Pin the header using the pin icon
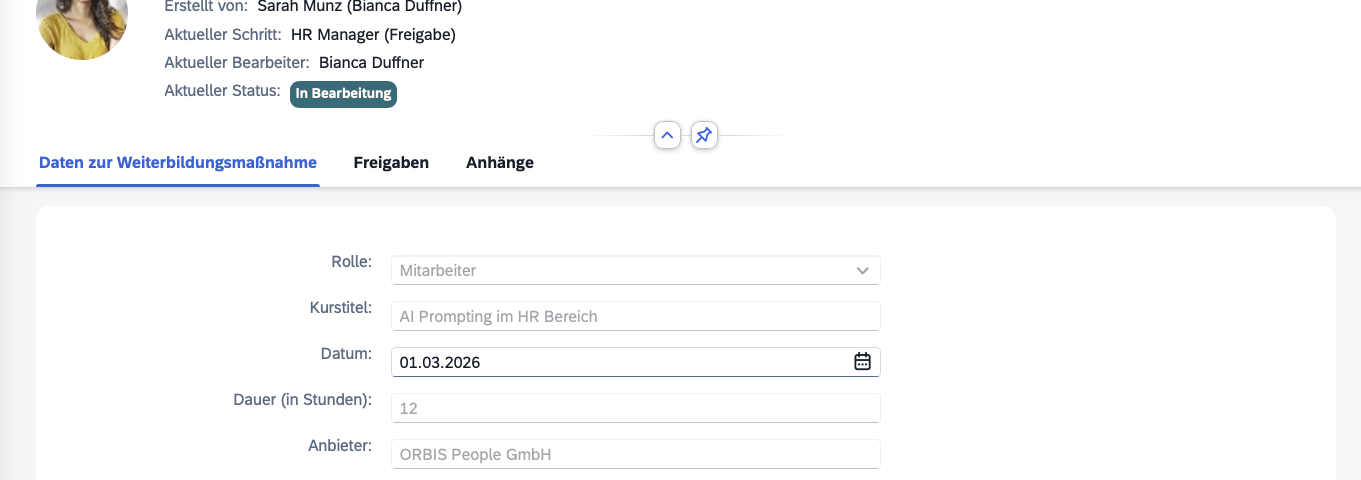Viewport: 1361px width, 480px height. (704, 135)
